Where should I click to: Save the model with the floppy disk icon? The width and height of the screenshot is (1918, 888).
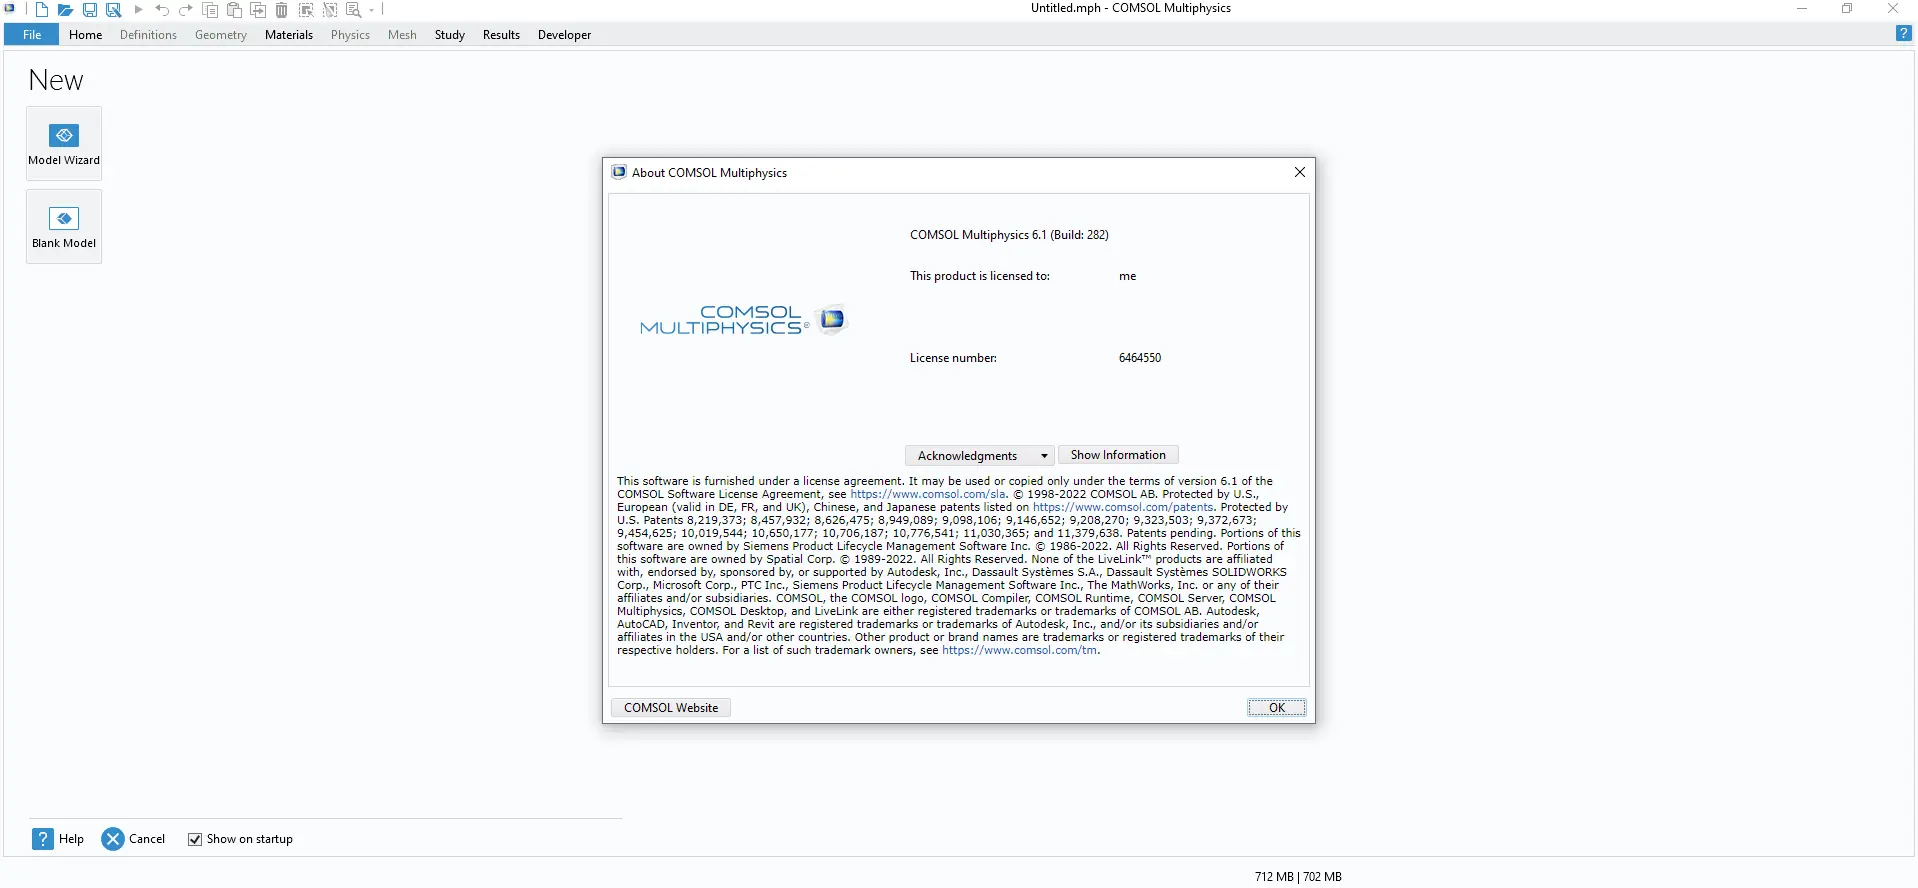[x=90, y=10]
